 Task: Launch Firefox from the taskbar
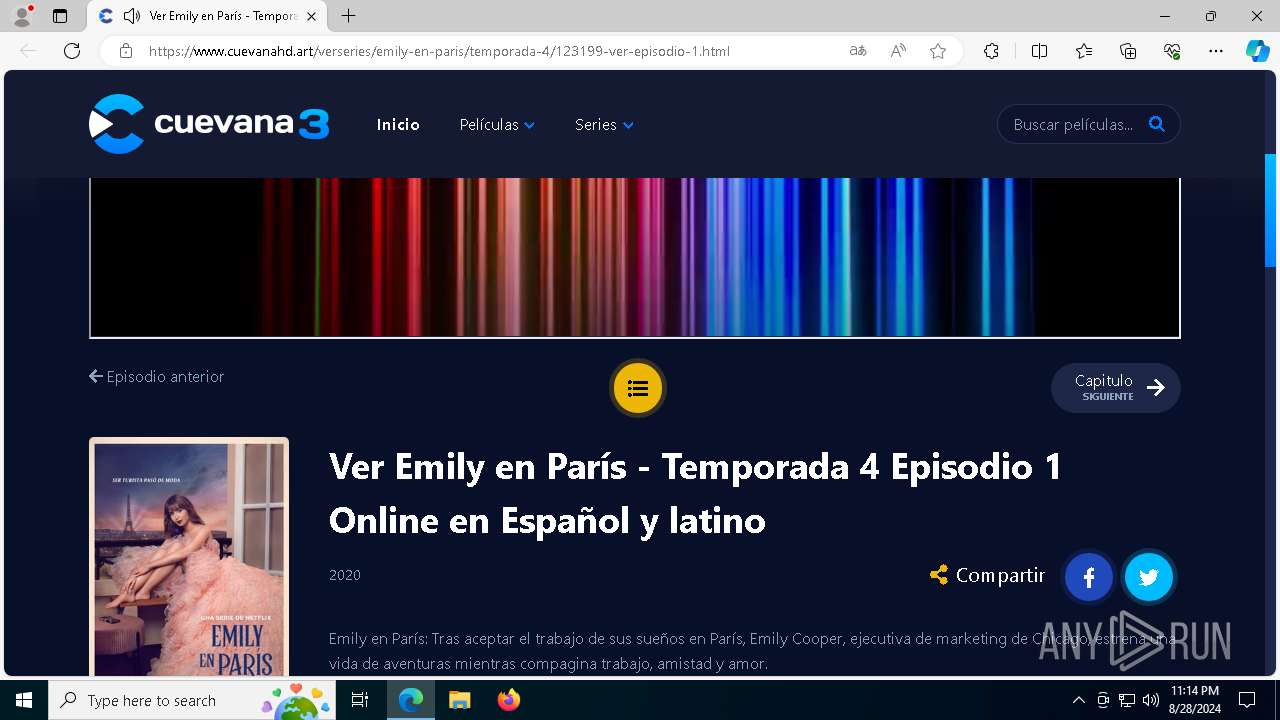coord(509,700)
